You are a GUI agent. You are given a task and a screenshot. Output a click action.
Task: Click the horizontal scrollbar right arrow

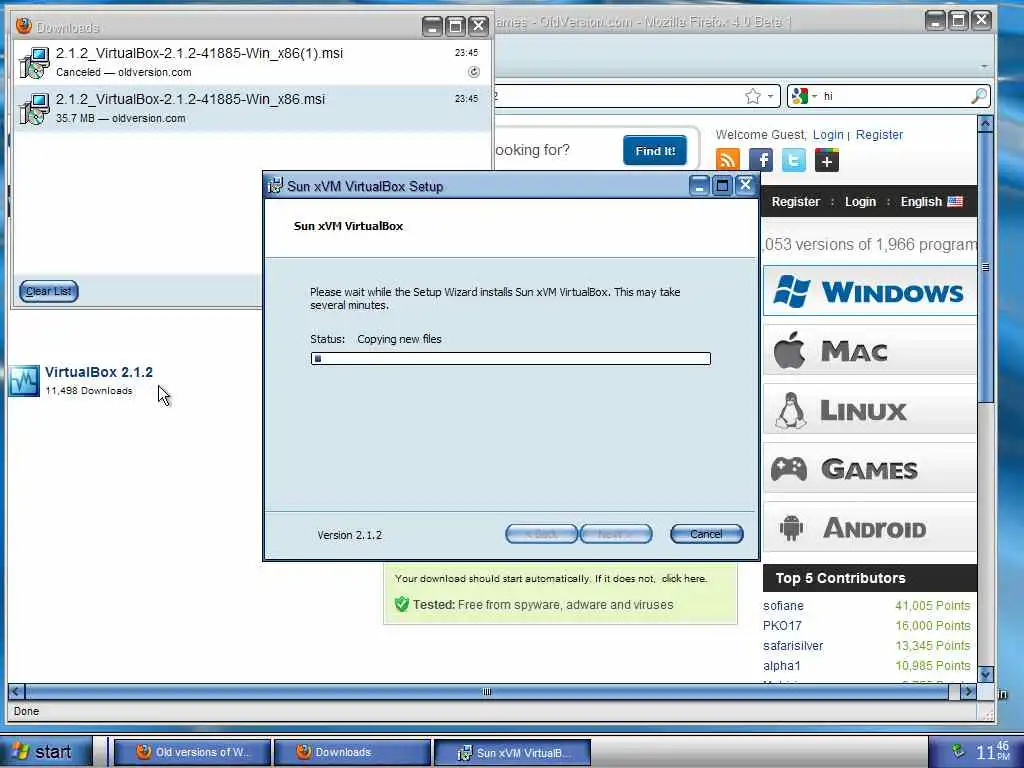[968, 692]
